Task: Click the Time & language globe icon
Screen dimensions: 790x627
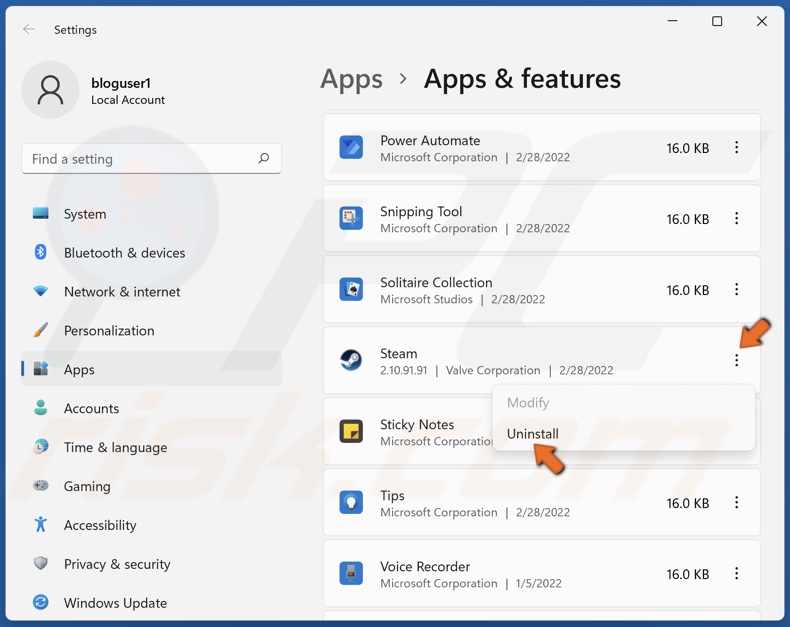Action: click(40, 447)
